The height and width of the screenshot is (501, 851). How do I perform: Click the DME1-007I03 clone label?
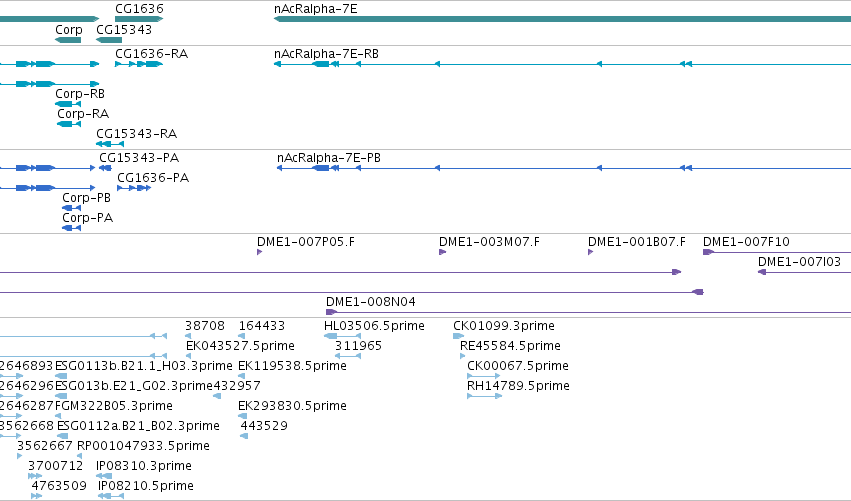799,262
